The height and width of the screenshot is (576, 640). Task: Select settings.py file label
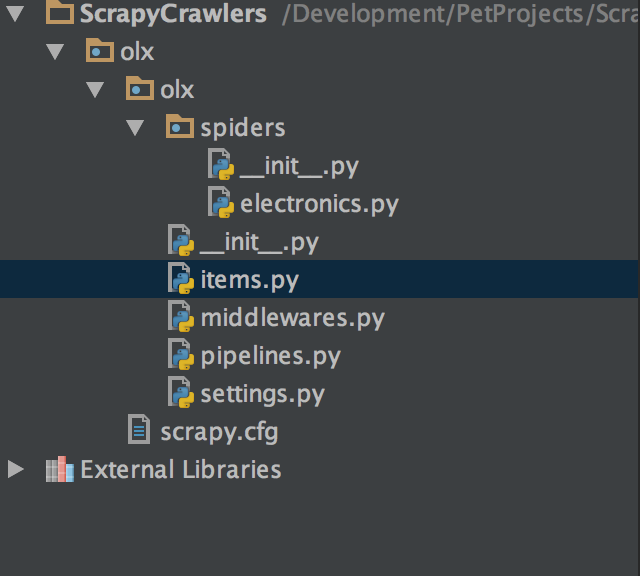coord(262,394)
